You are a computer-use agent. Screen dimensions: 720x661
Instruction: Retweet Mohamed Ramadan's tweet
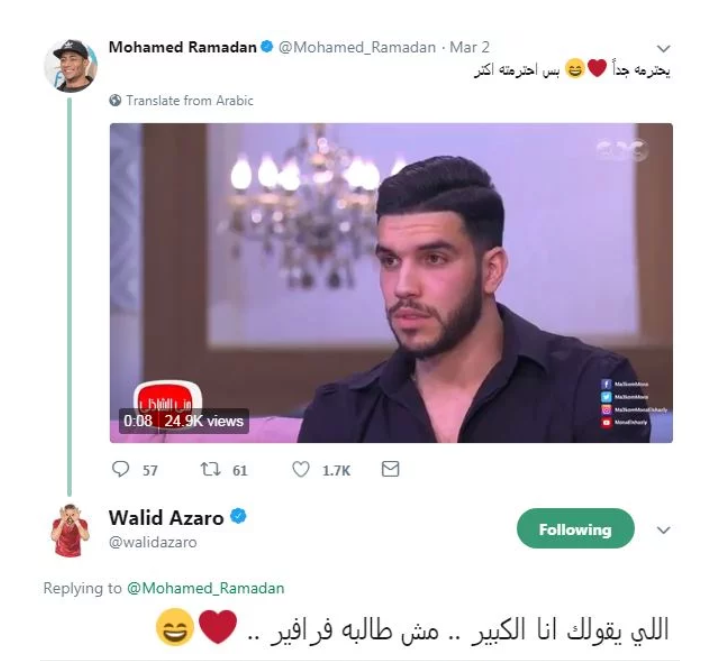point(211,469)
